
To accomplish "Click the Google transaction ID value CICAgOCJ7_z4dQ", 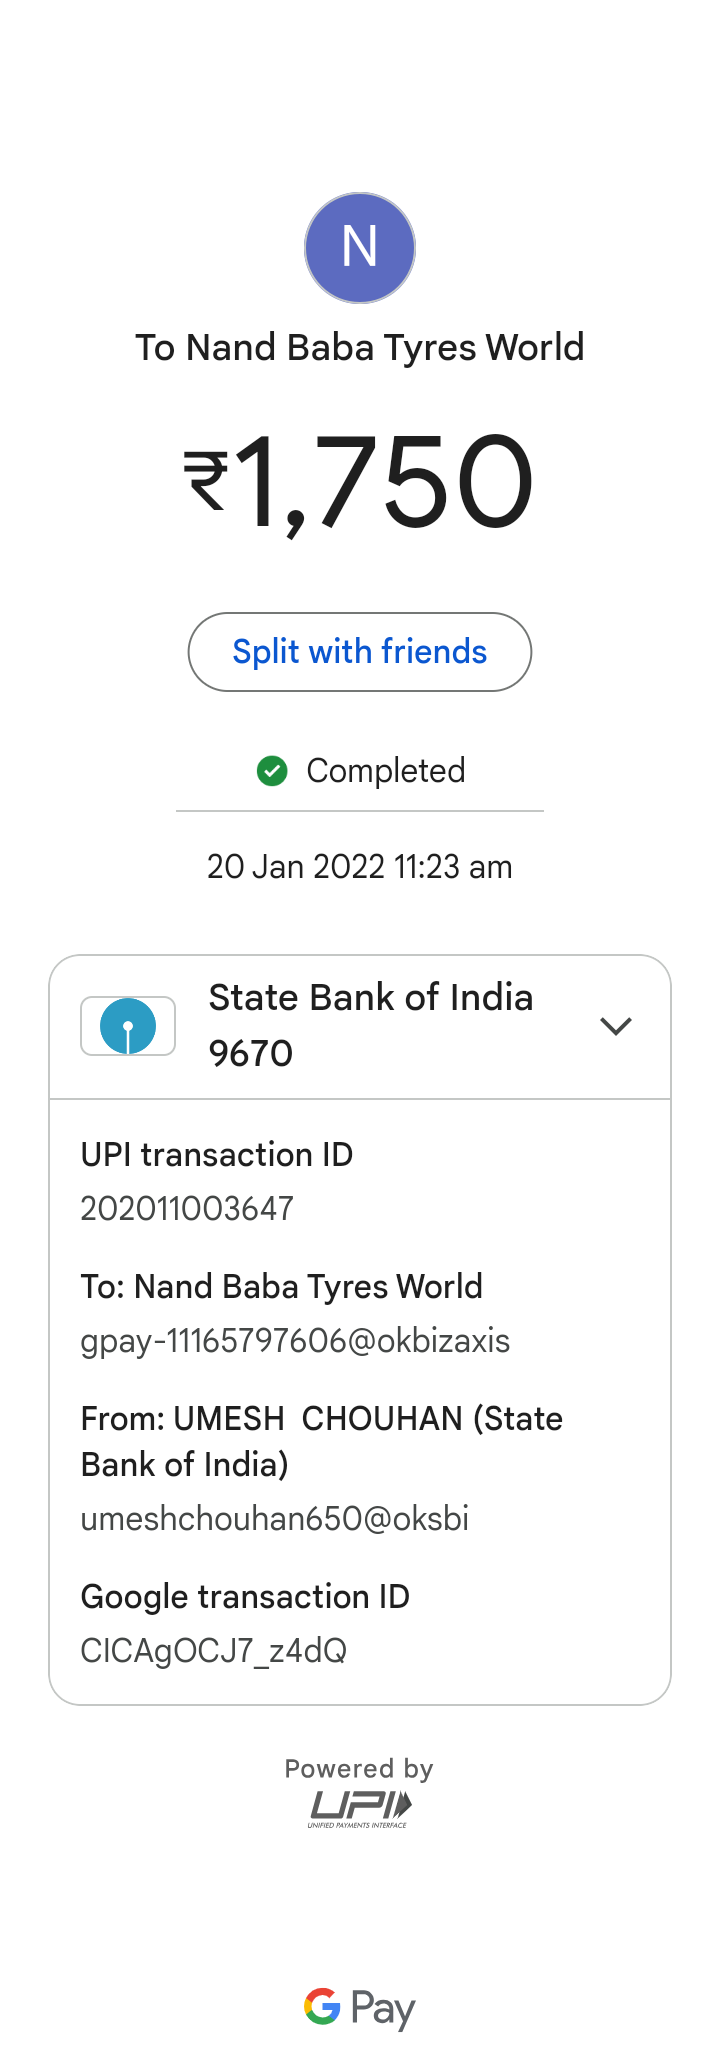I will (214, 1651).
